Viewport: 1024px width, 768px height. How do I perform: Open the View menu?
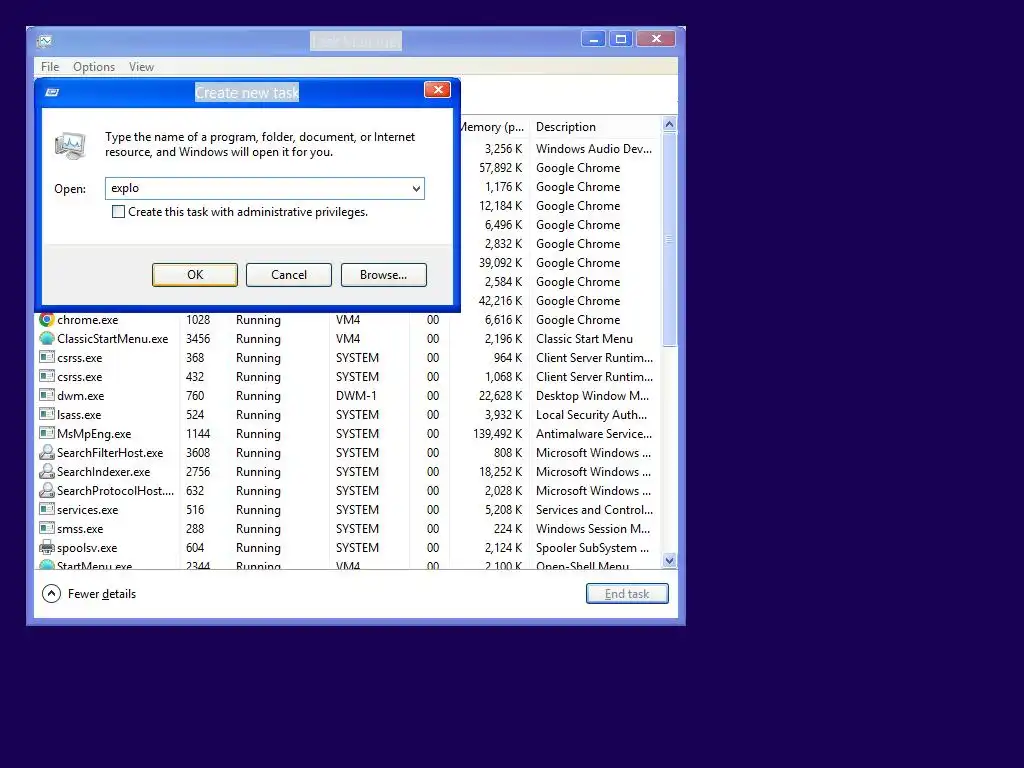[x=141, y=67]
